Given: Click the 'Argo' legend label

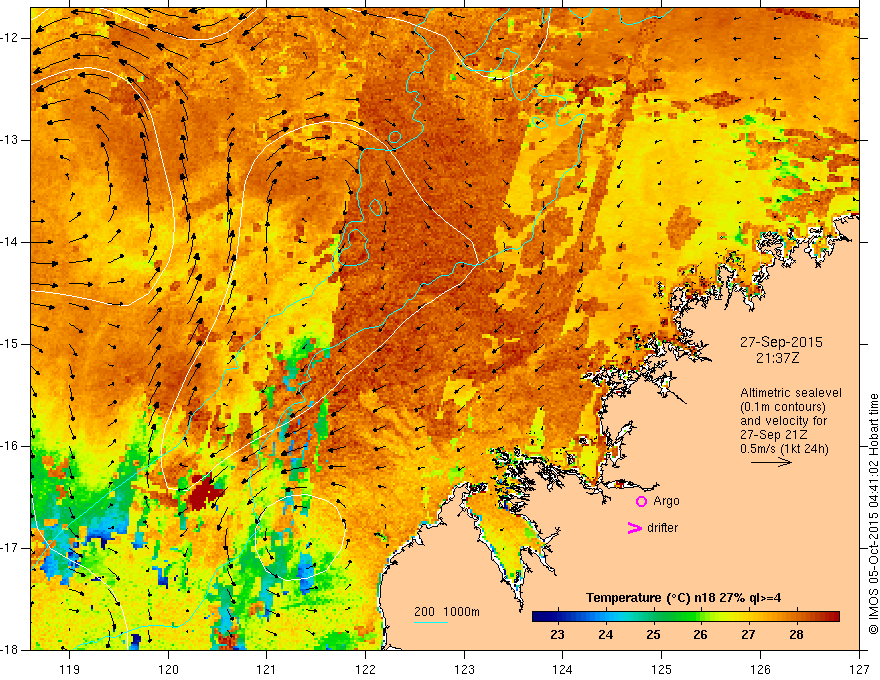Looking at the screenshot, I should pos(666,501).
